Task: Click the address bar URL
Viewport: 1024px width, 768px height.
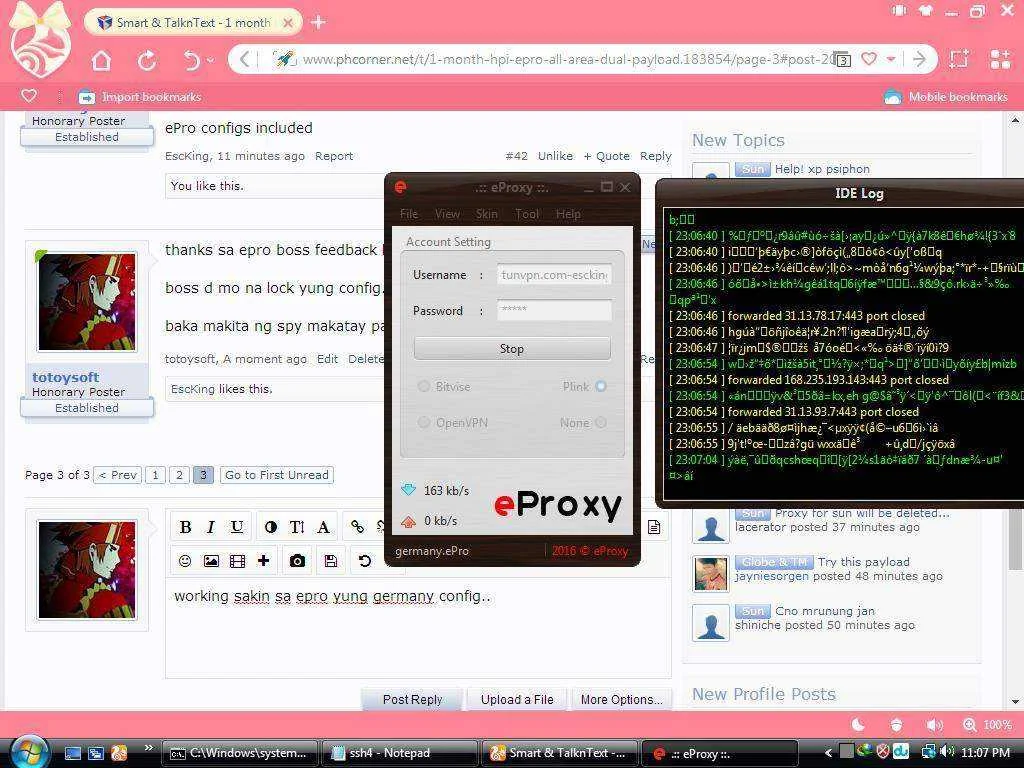Action: coord(568,59)
